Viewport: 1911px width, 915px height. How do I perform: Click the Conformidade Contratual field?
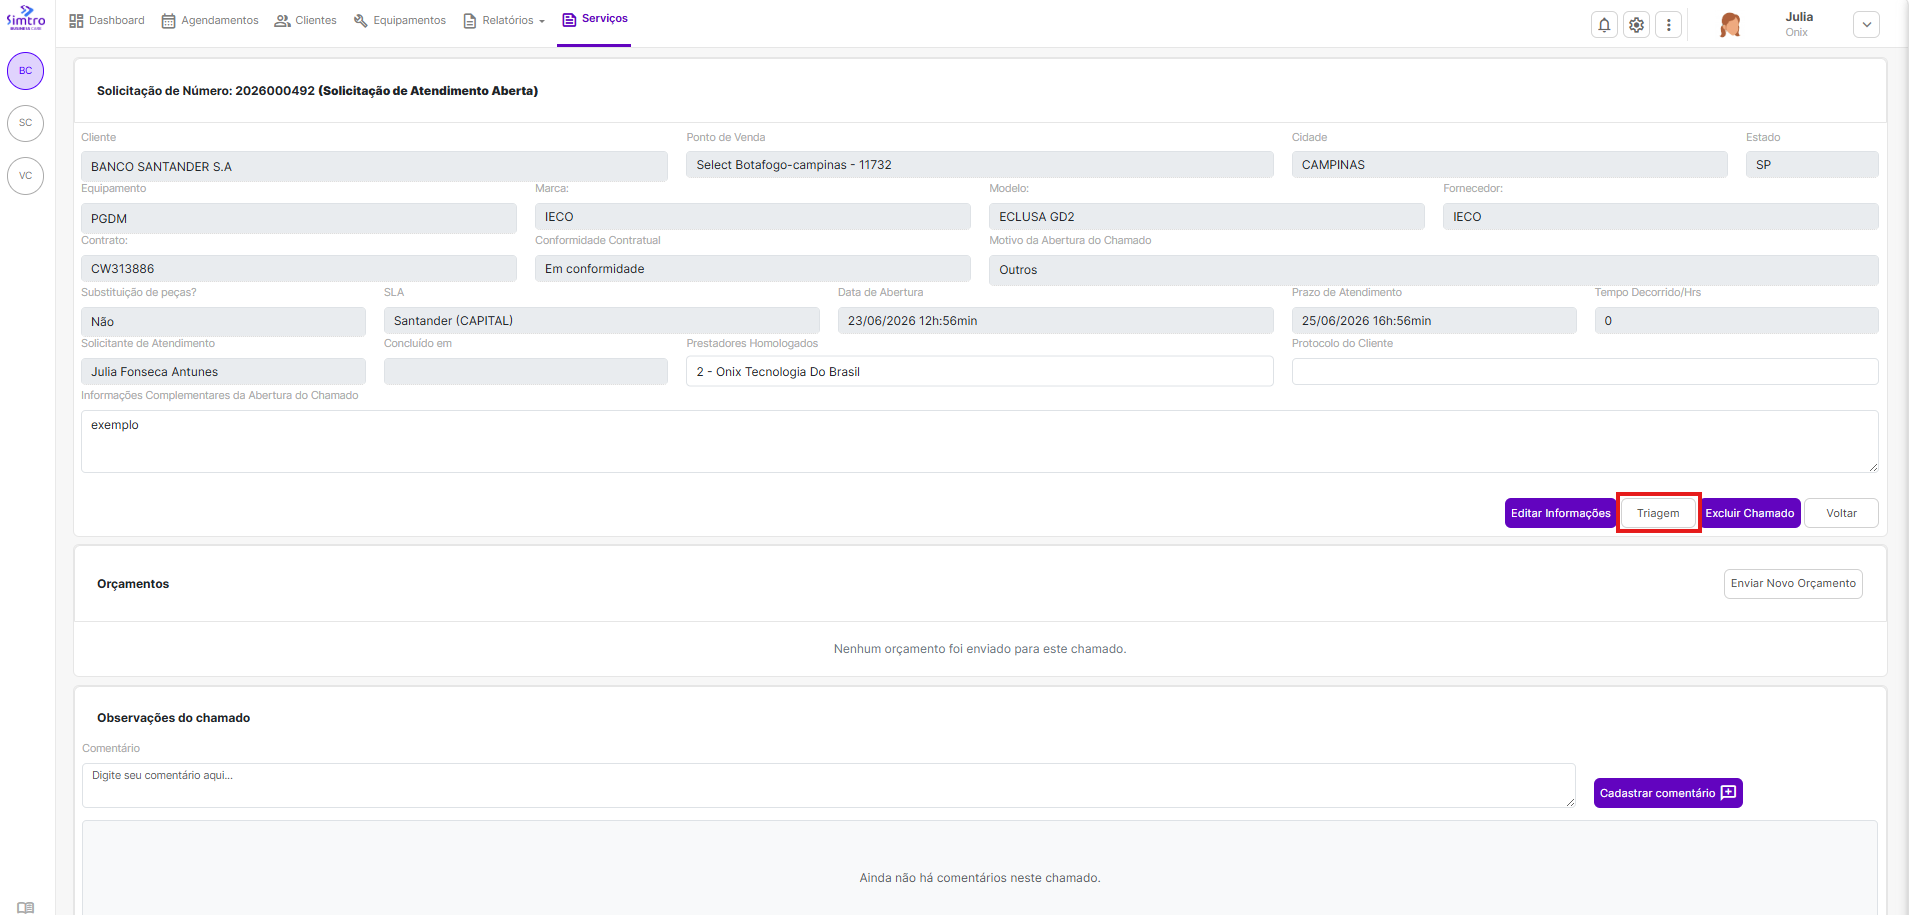click(753, 269)
